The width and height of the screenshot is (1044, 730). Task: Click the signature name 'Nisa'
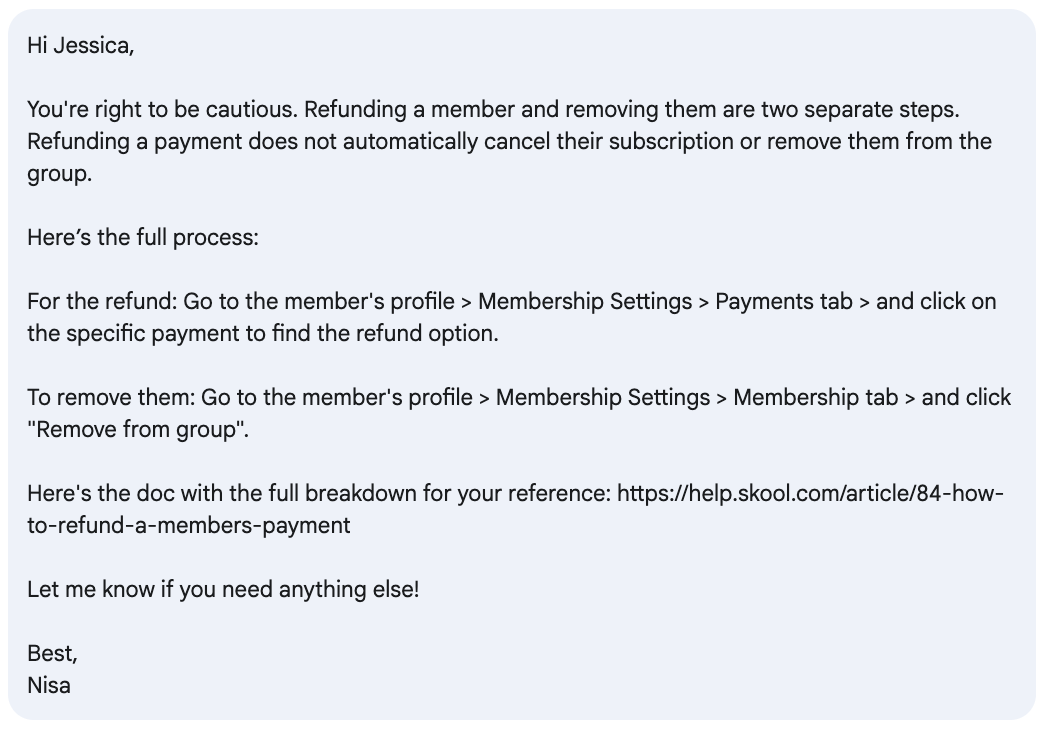[49, 685]
